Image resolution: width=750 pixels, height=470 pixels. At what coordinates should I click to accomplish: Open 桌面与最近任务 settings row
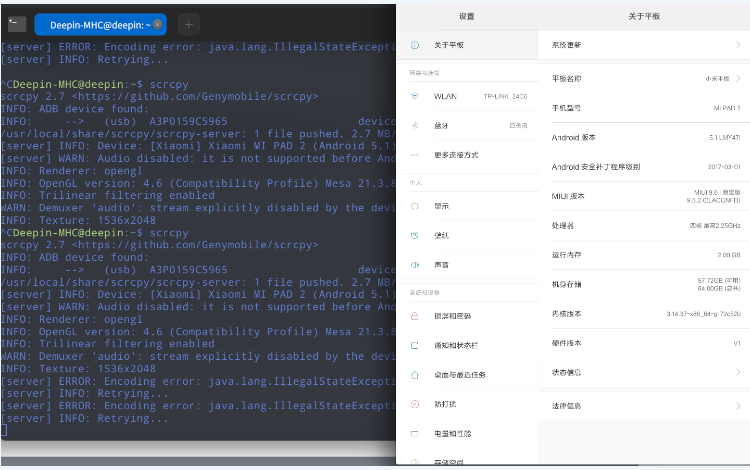(467, 375)
